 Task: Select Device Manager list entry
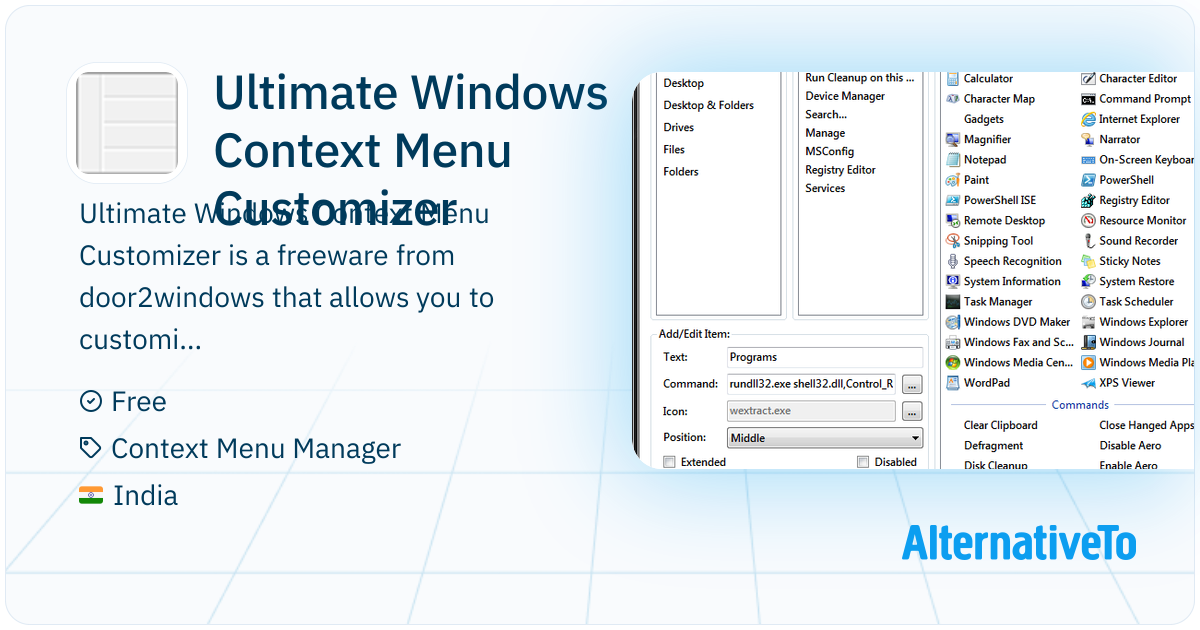pyautogui.click(x=845, y=96)
